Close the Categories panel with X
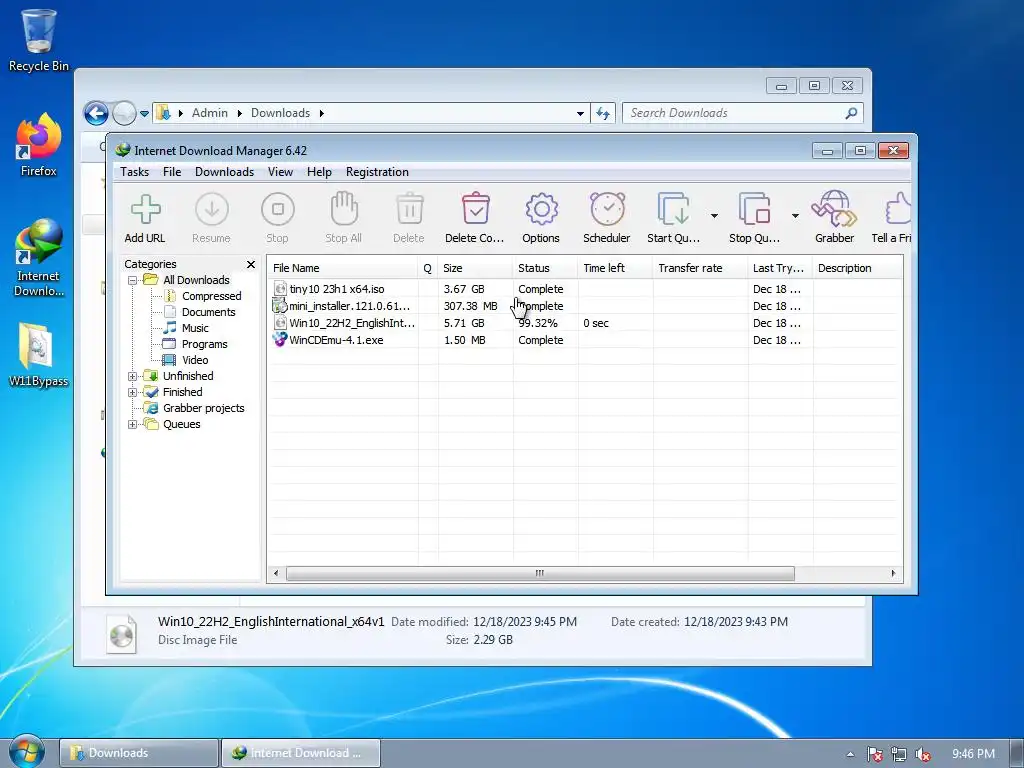 [x=251, y=264]
